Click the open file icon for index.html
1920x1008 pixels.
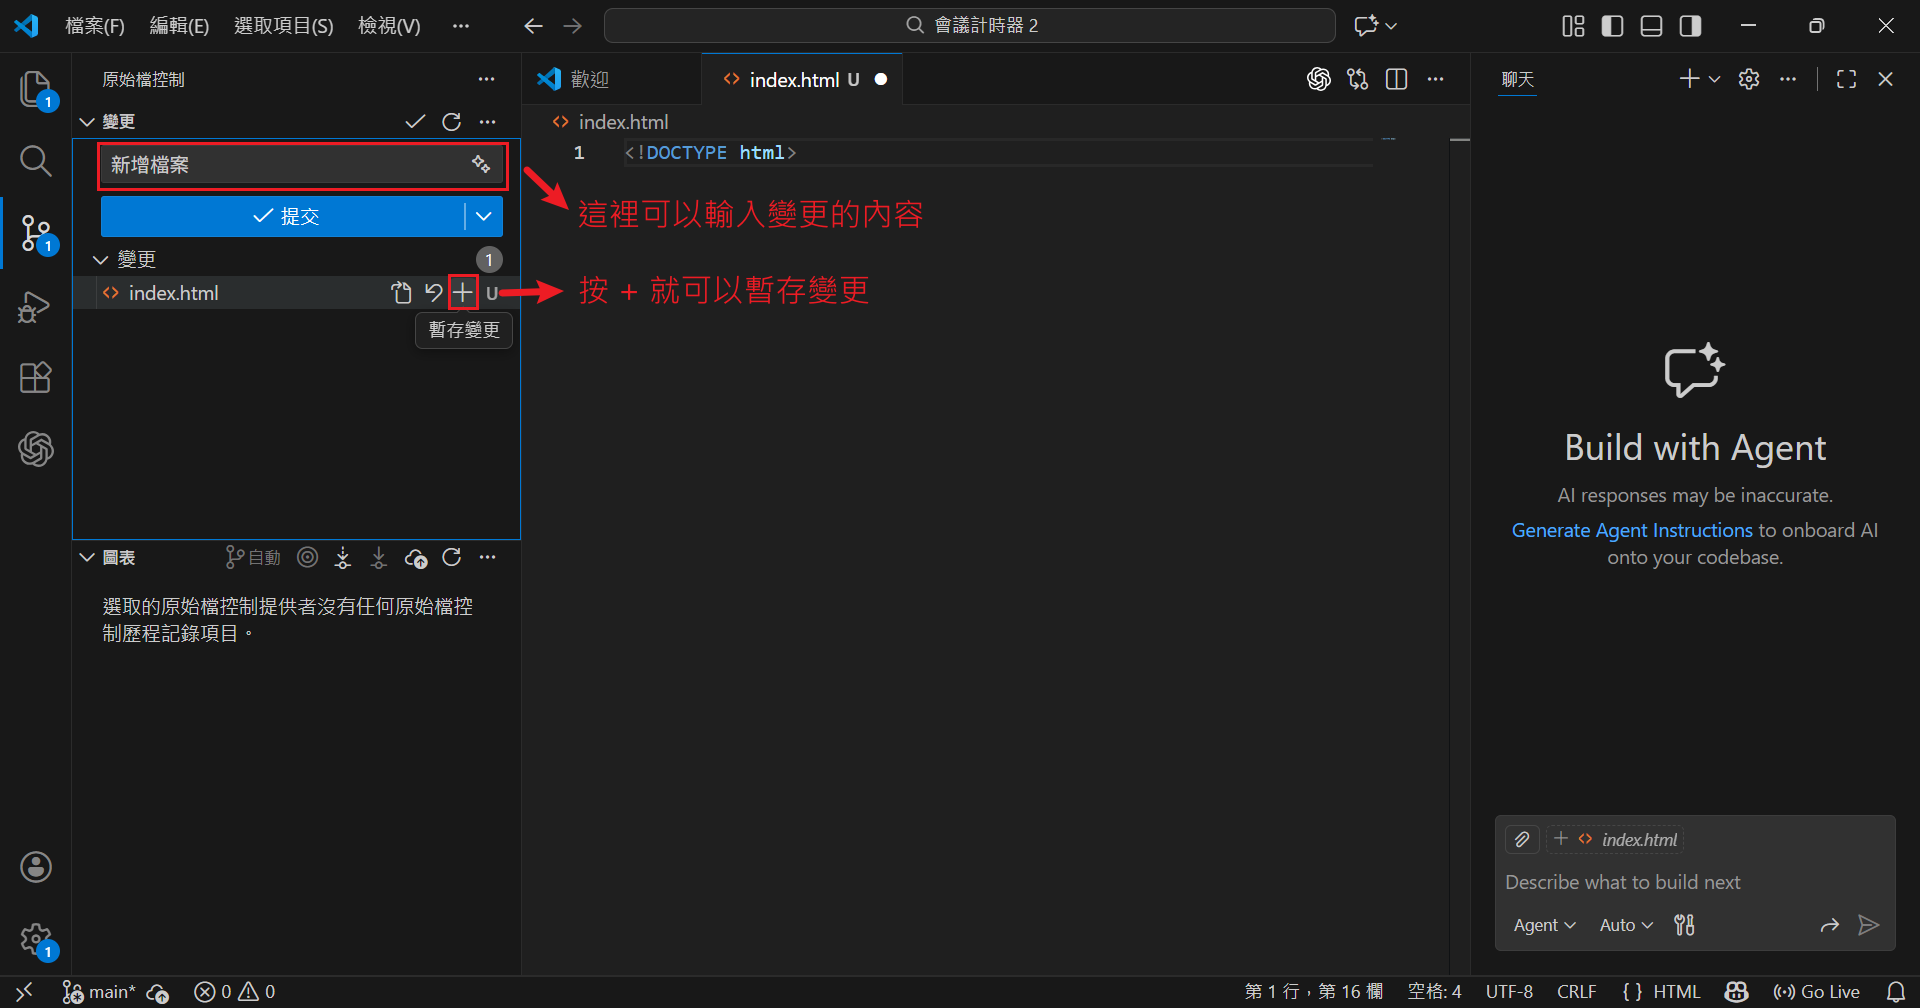click(401, 293)
